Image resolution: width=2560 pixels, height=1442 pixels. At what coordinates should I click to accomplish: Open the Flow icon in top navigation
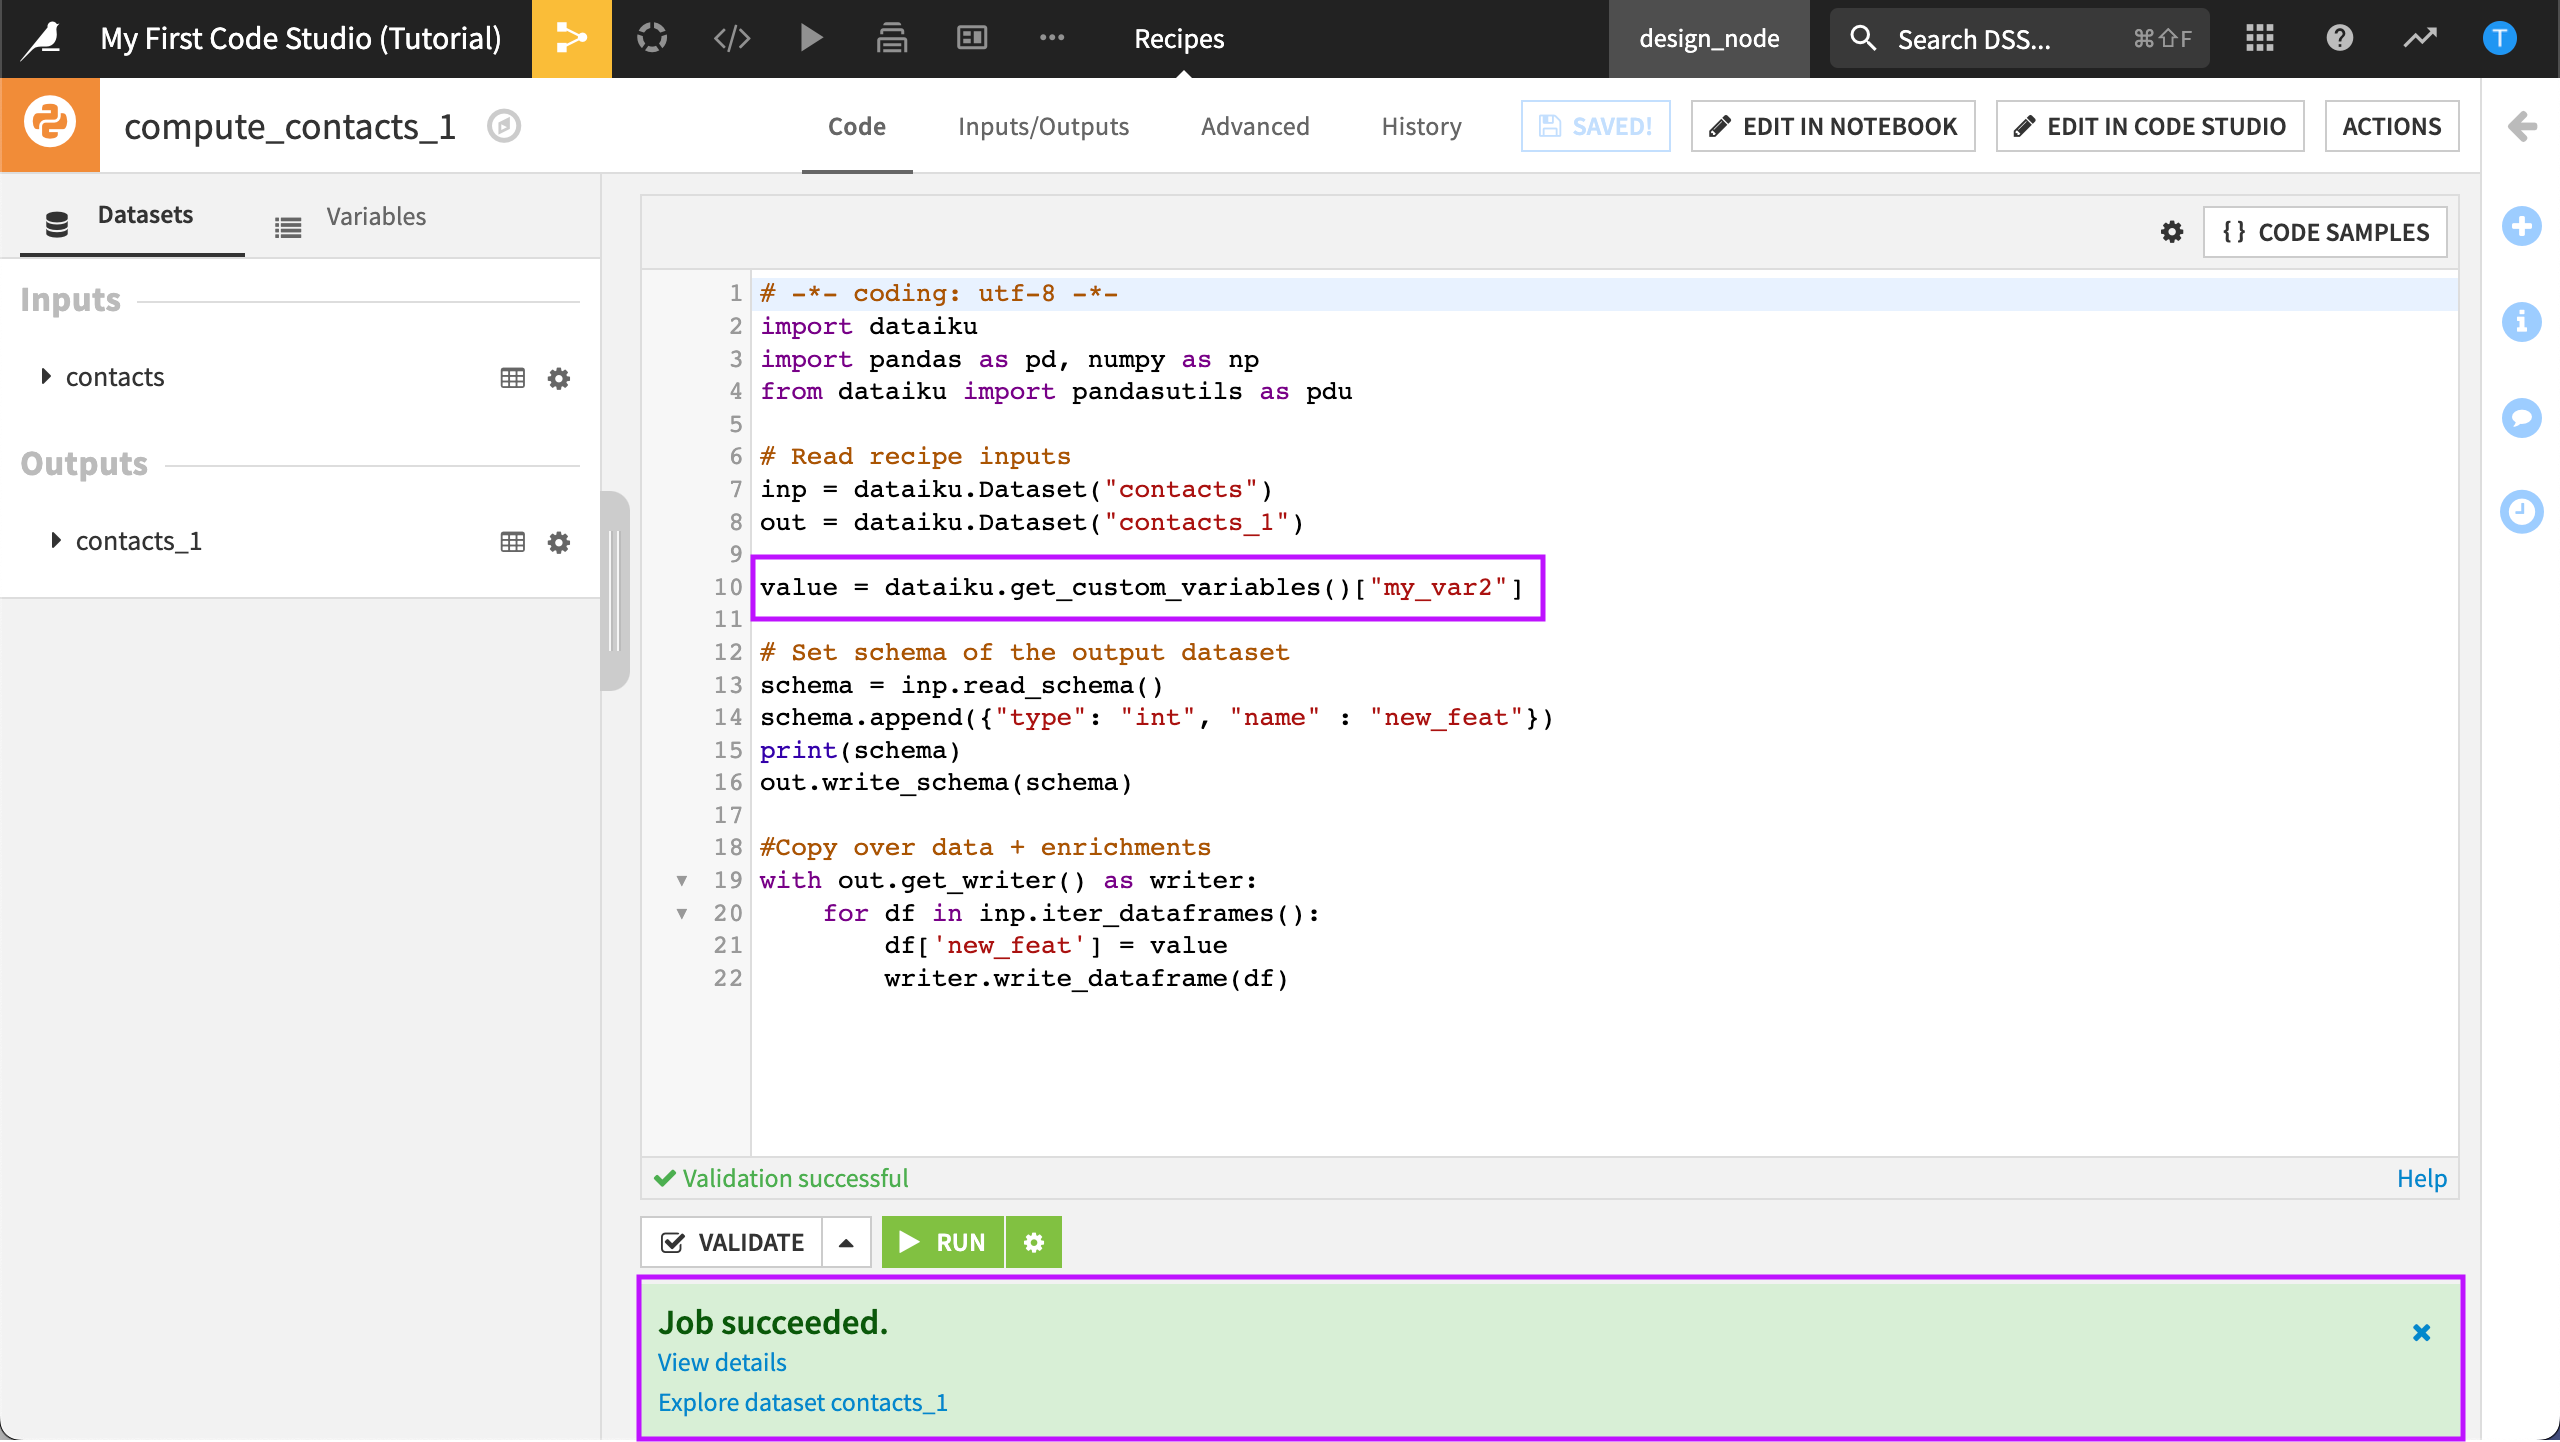[x=571, y=39]
